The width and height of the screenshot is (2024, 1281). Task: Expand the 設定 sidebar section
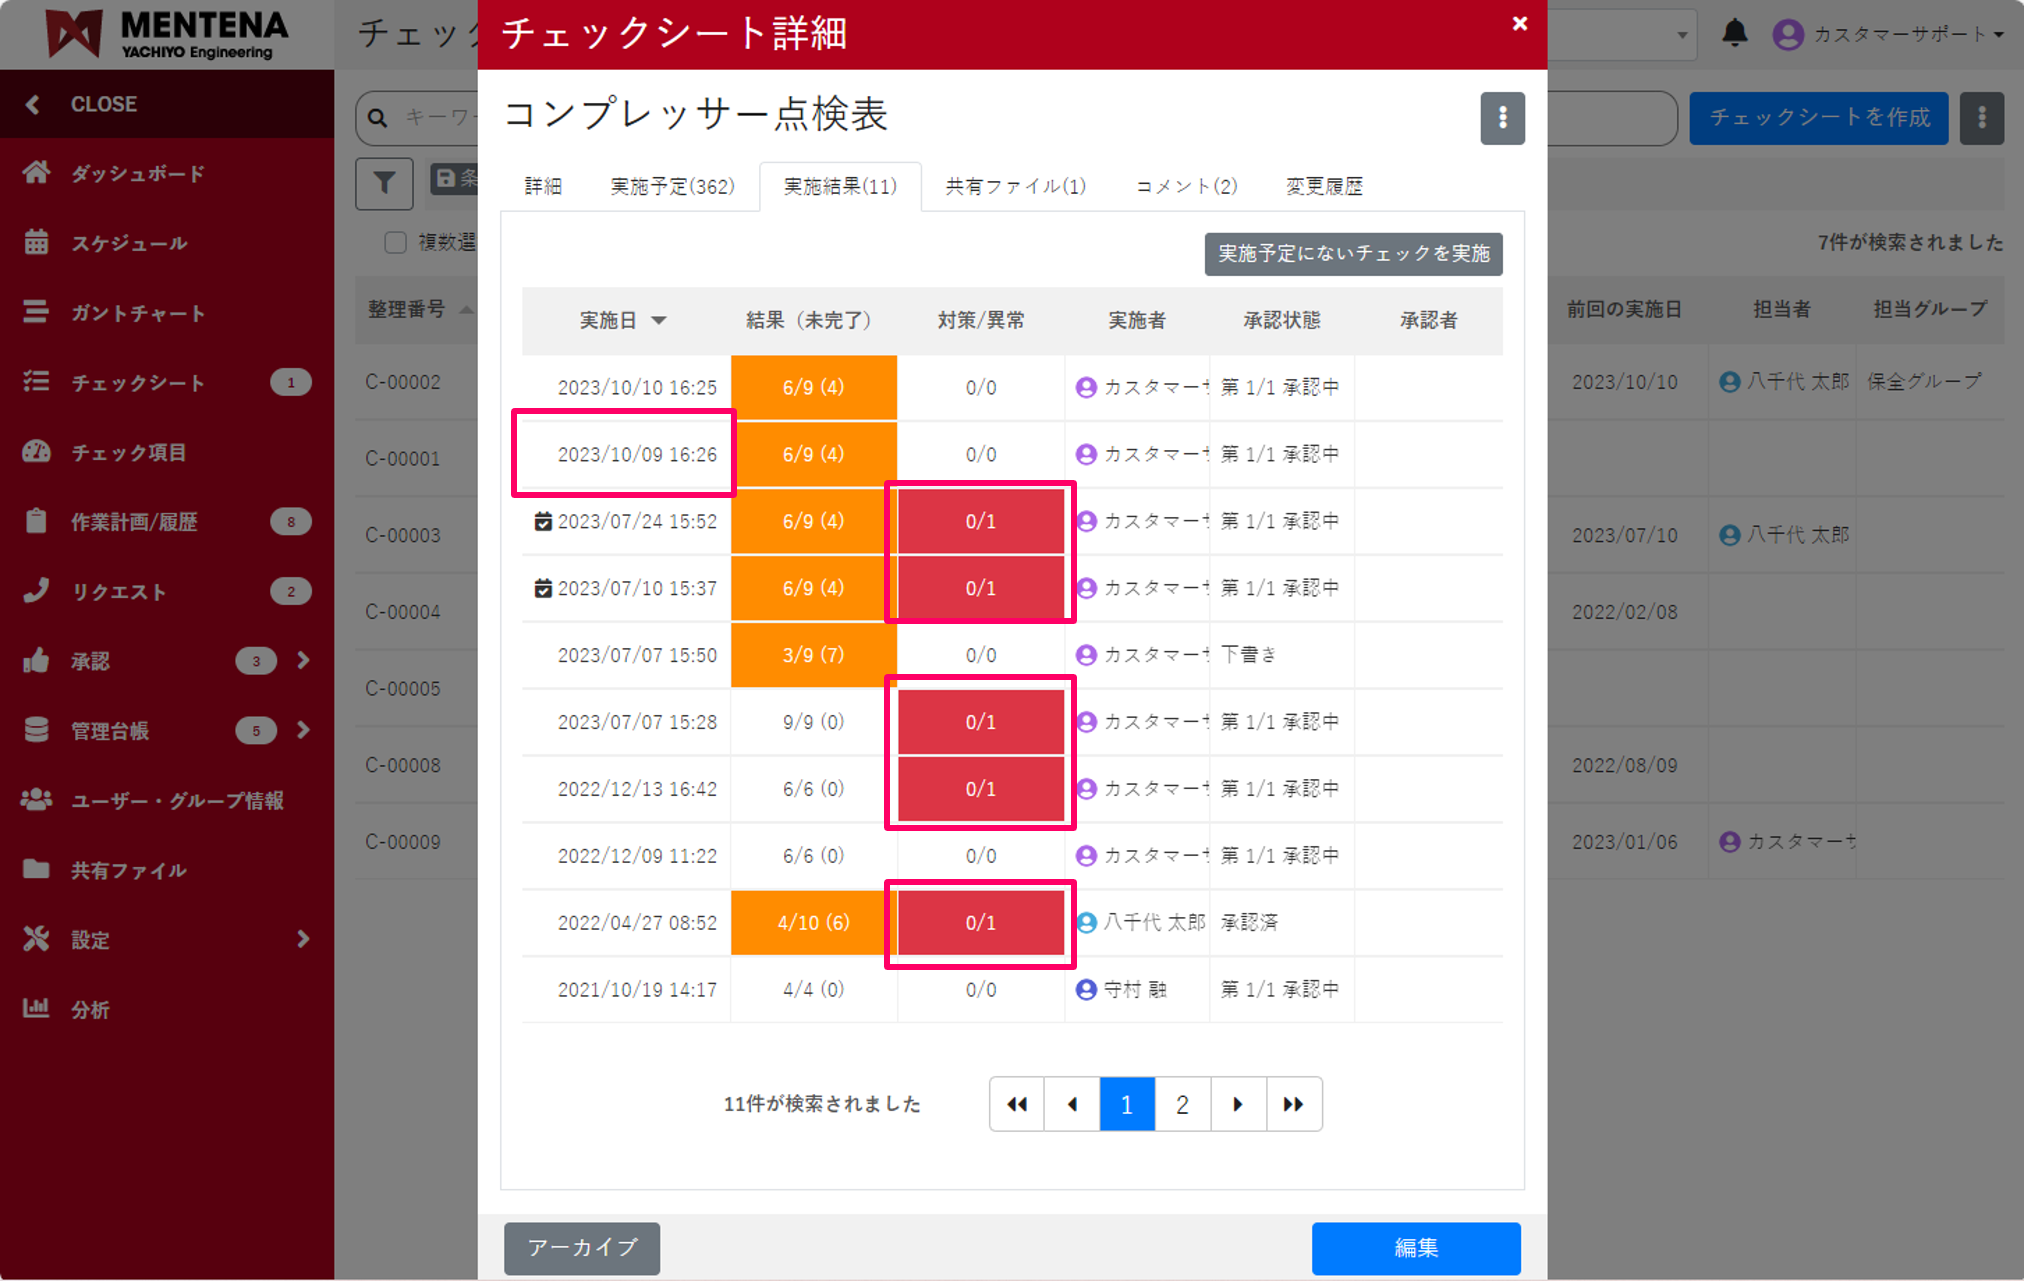(303, 939)
